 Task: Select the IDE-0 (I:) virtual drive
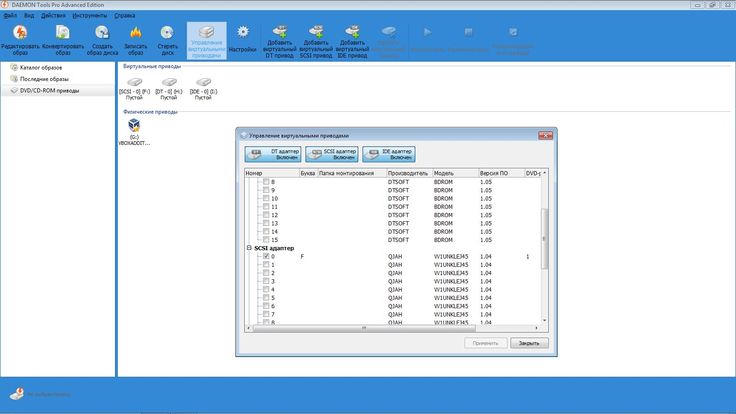(x=203, y=88)
